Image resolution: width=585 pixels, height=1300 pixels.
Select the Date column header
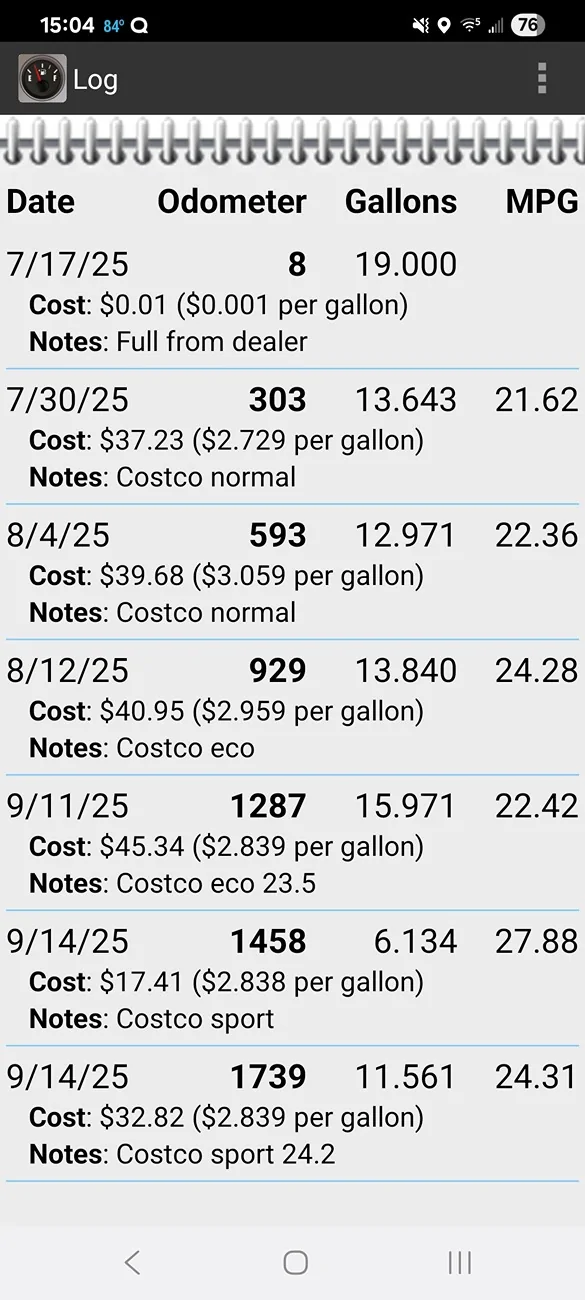coord(40,202)
